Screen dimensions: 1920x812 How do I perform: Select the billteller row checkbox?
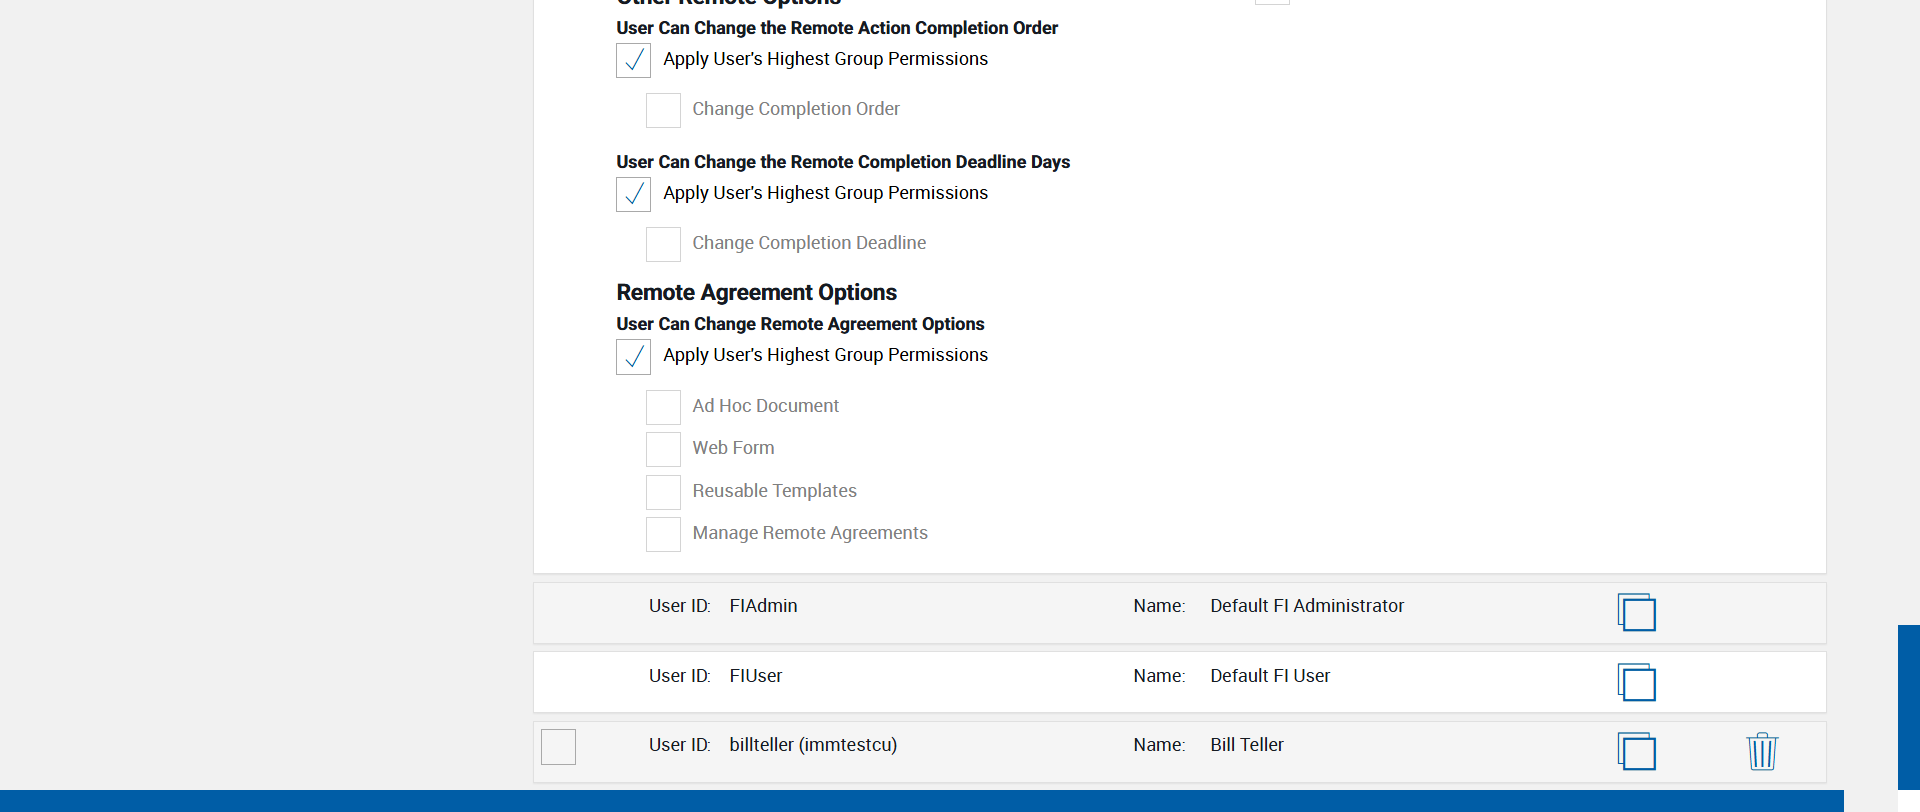pyautogui.click(x=558, y=747)
